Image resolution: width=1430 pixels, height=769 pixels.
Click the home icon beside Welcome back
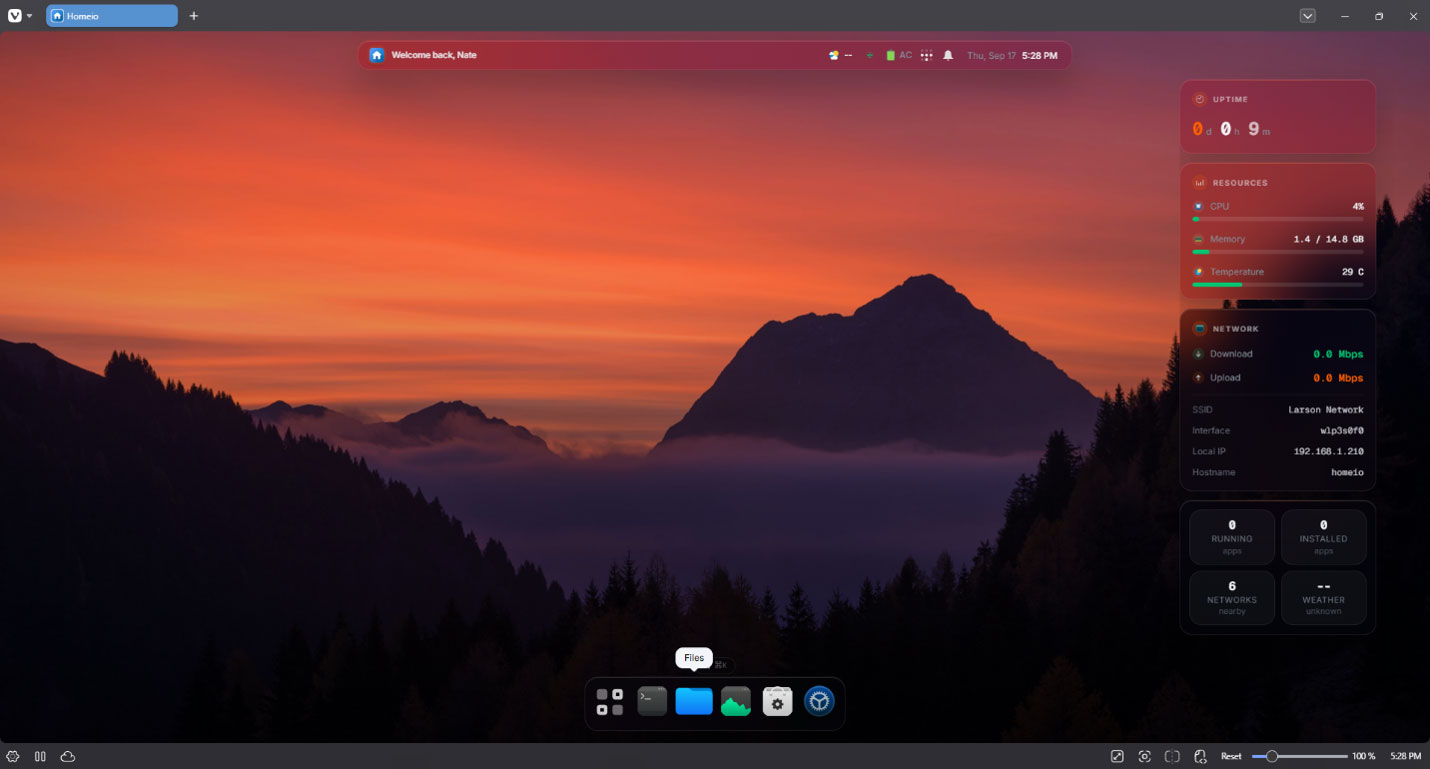377,55
